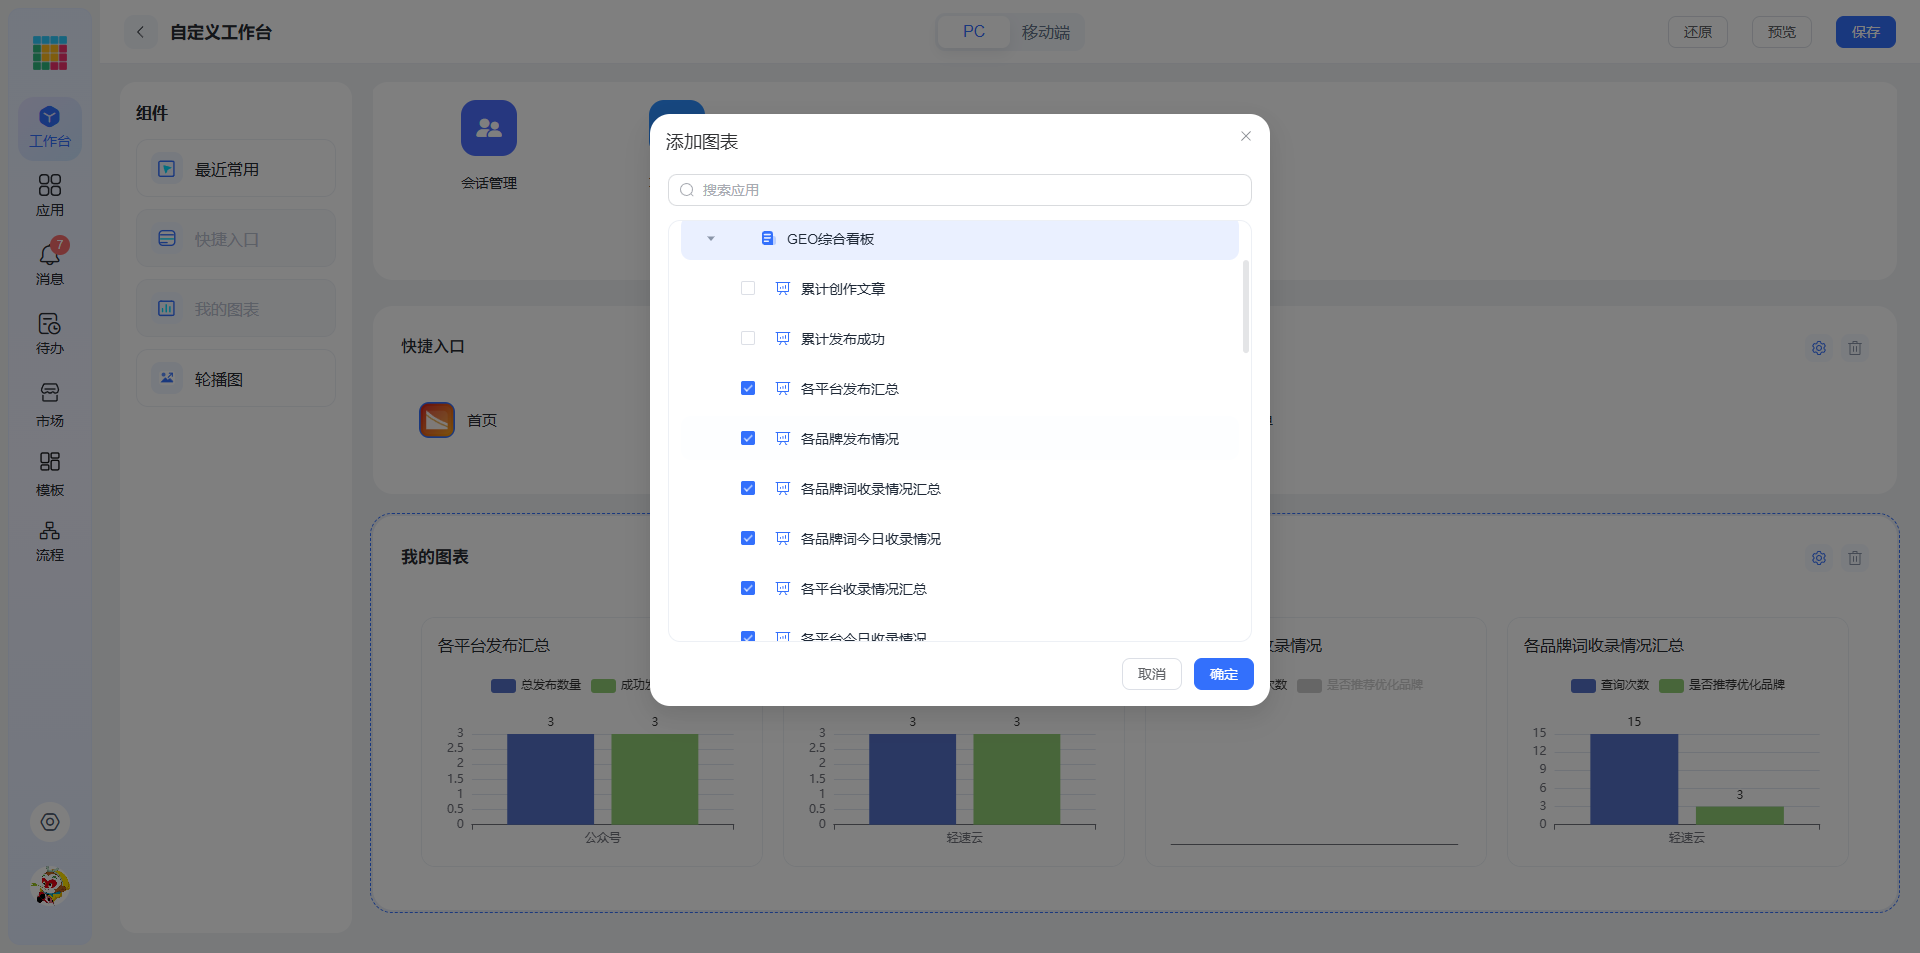Click the 首页 shortcut icon

(x=437, y=420)
